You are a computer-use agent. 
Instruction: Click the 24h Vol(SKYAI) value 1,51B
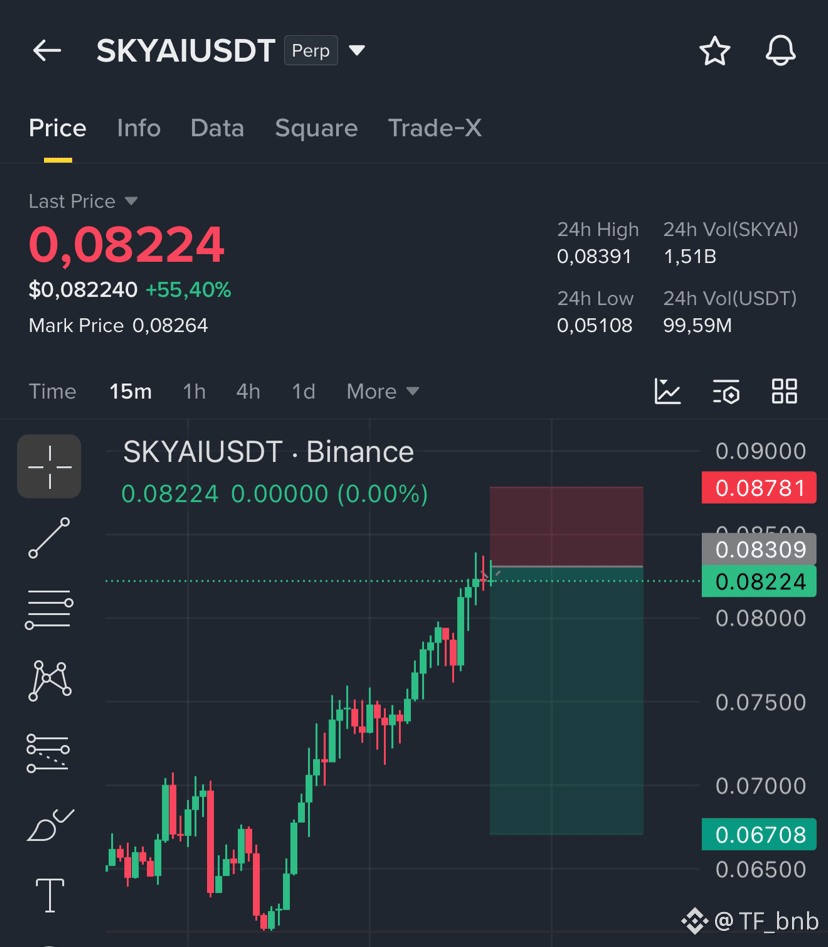click(690, 257)
